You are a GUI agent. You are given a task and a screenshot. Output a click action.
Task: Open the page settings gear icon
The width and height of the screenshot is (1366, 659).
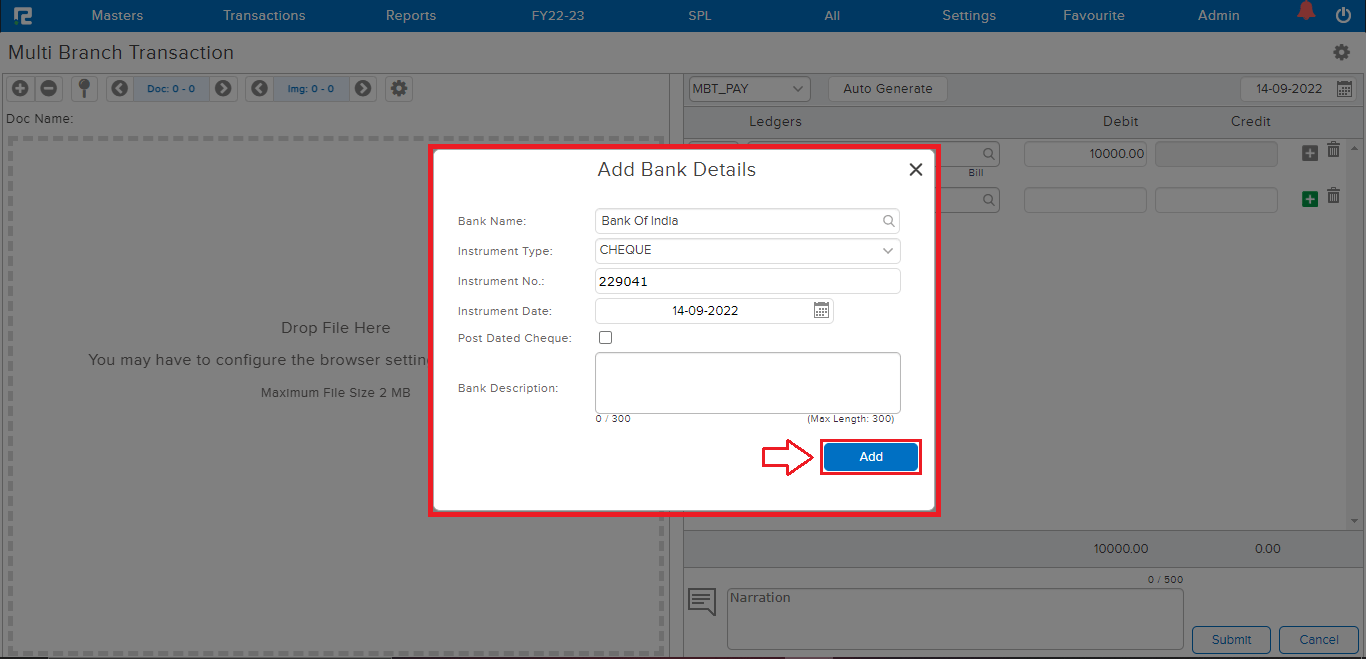1341,52
